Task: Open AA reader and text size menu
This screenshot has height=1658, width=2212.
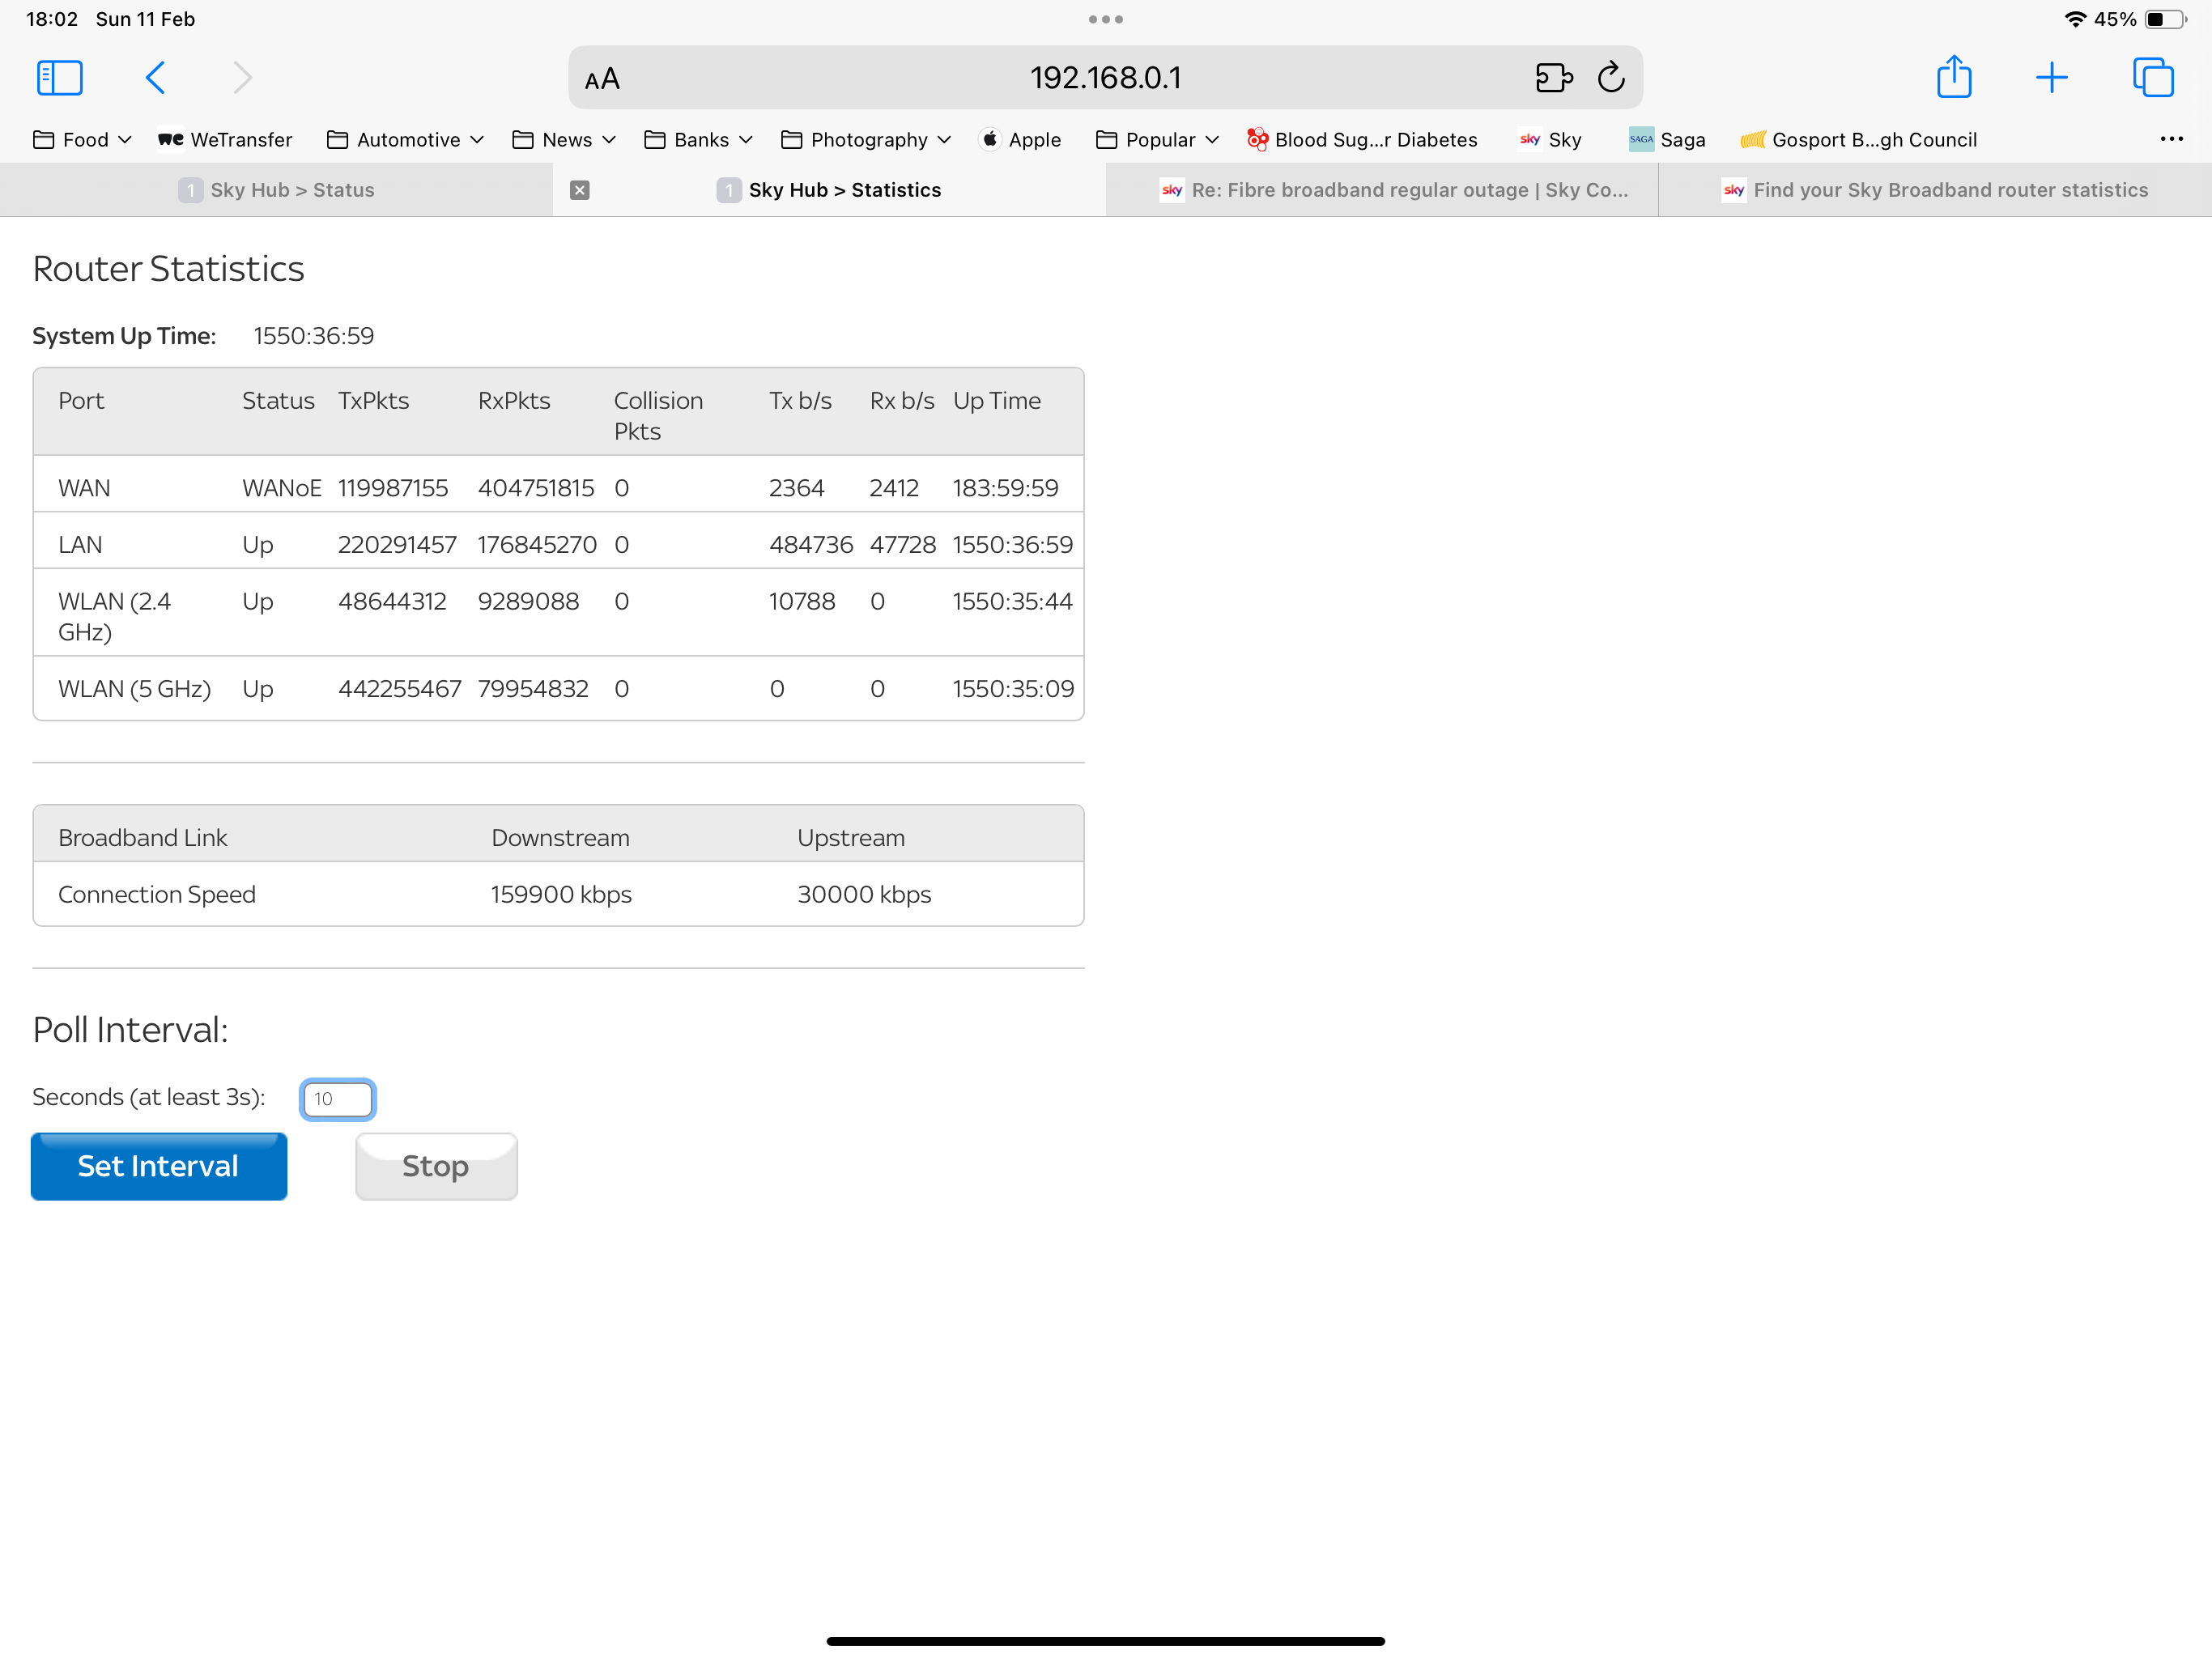Action: tap(602, 79)
